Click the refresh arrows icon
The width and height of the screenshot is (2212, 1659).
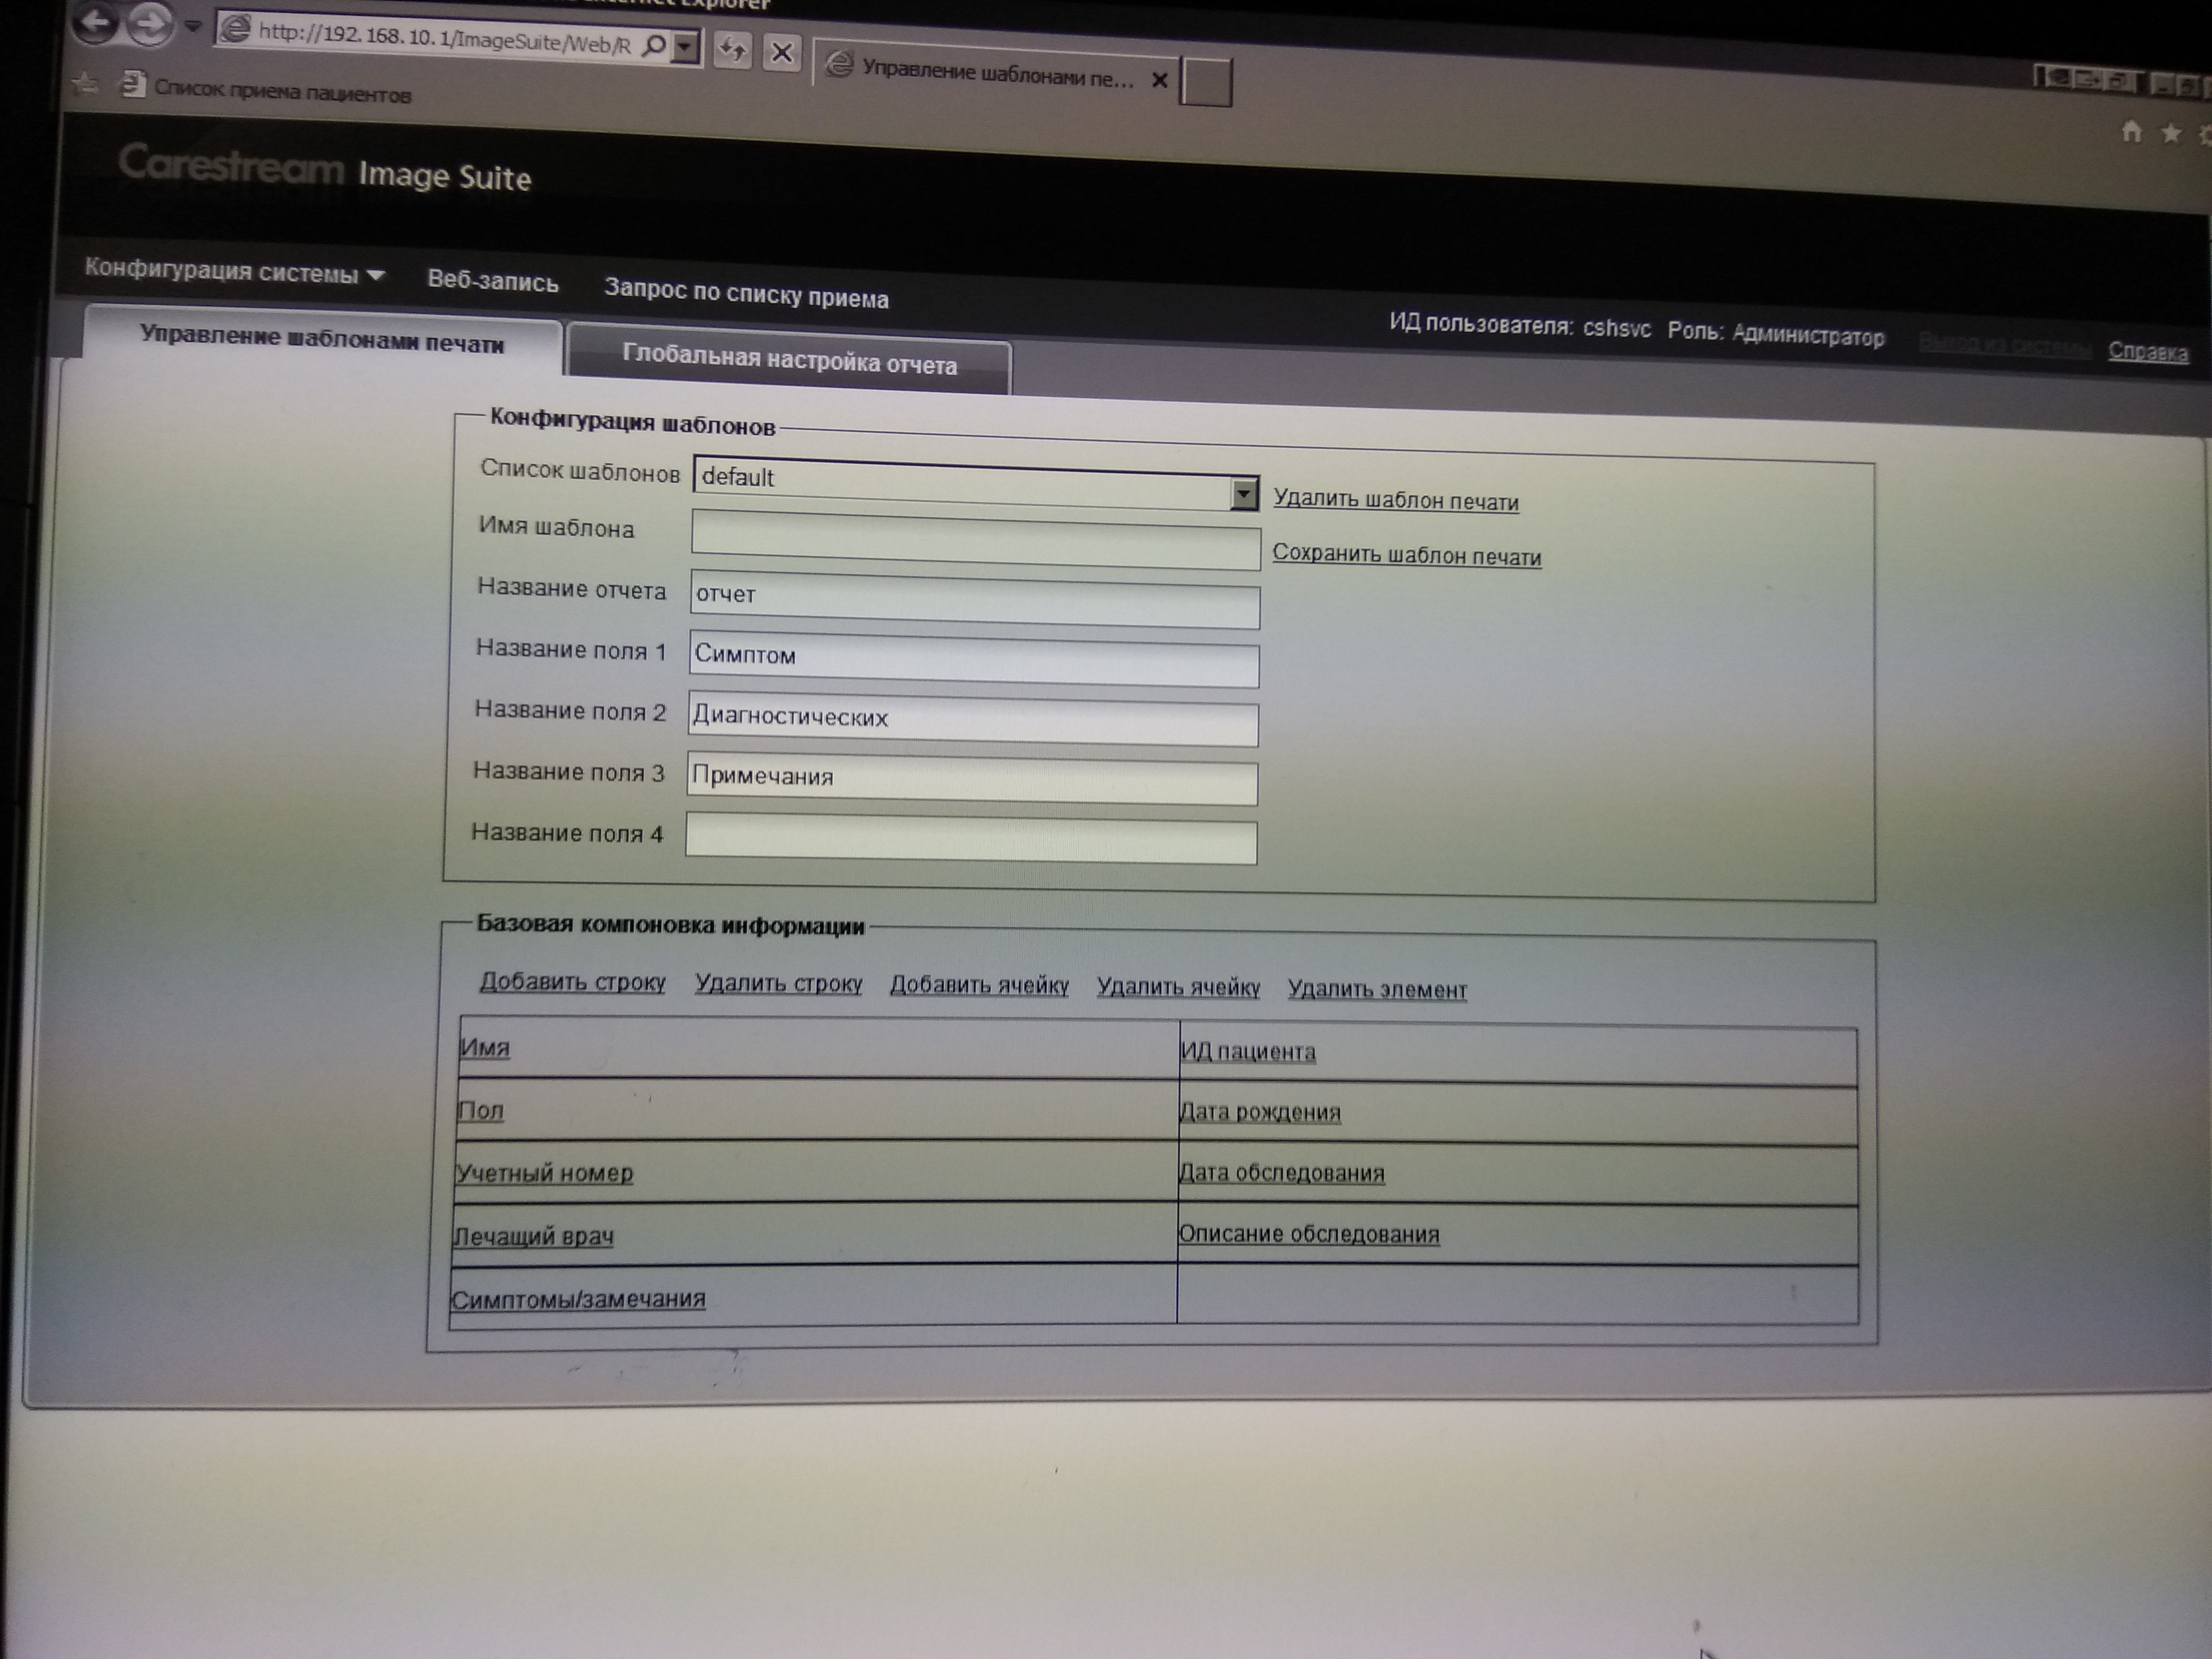(x=733, y=50)
